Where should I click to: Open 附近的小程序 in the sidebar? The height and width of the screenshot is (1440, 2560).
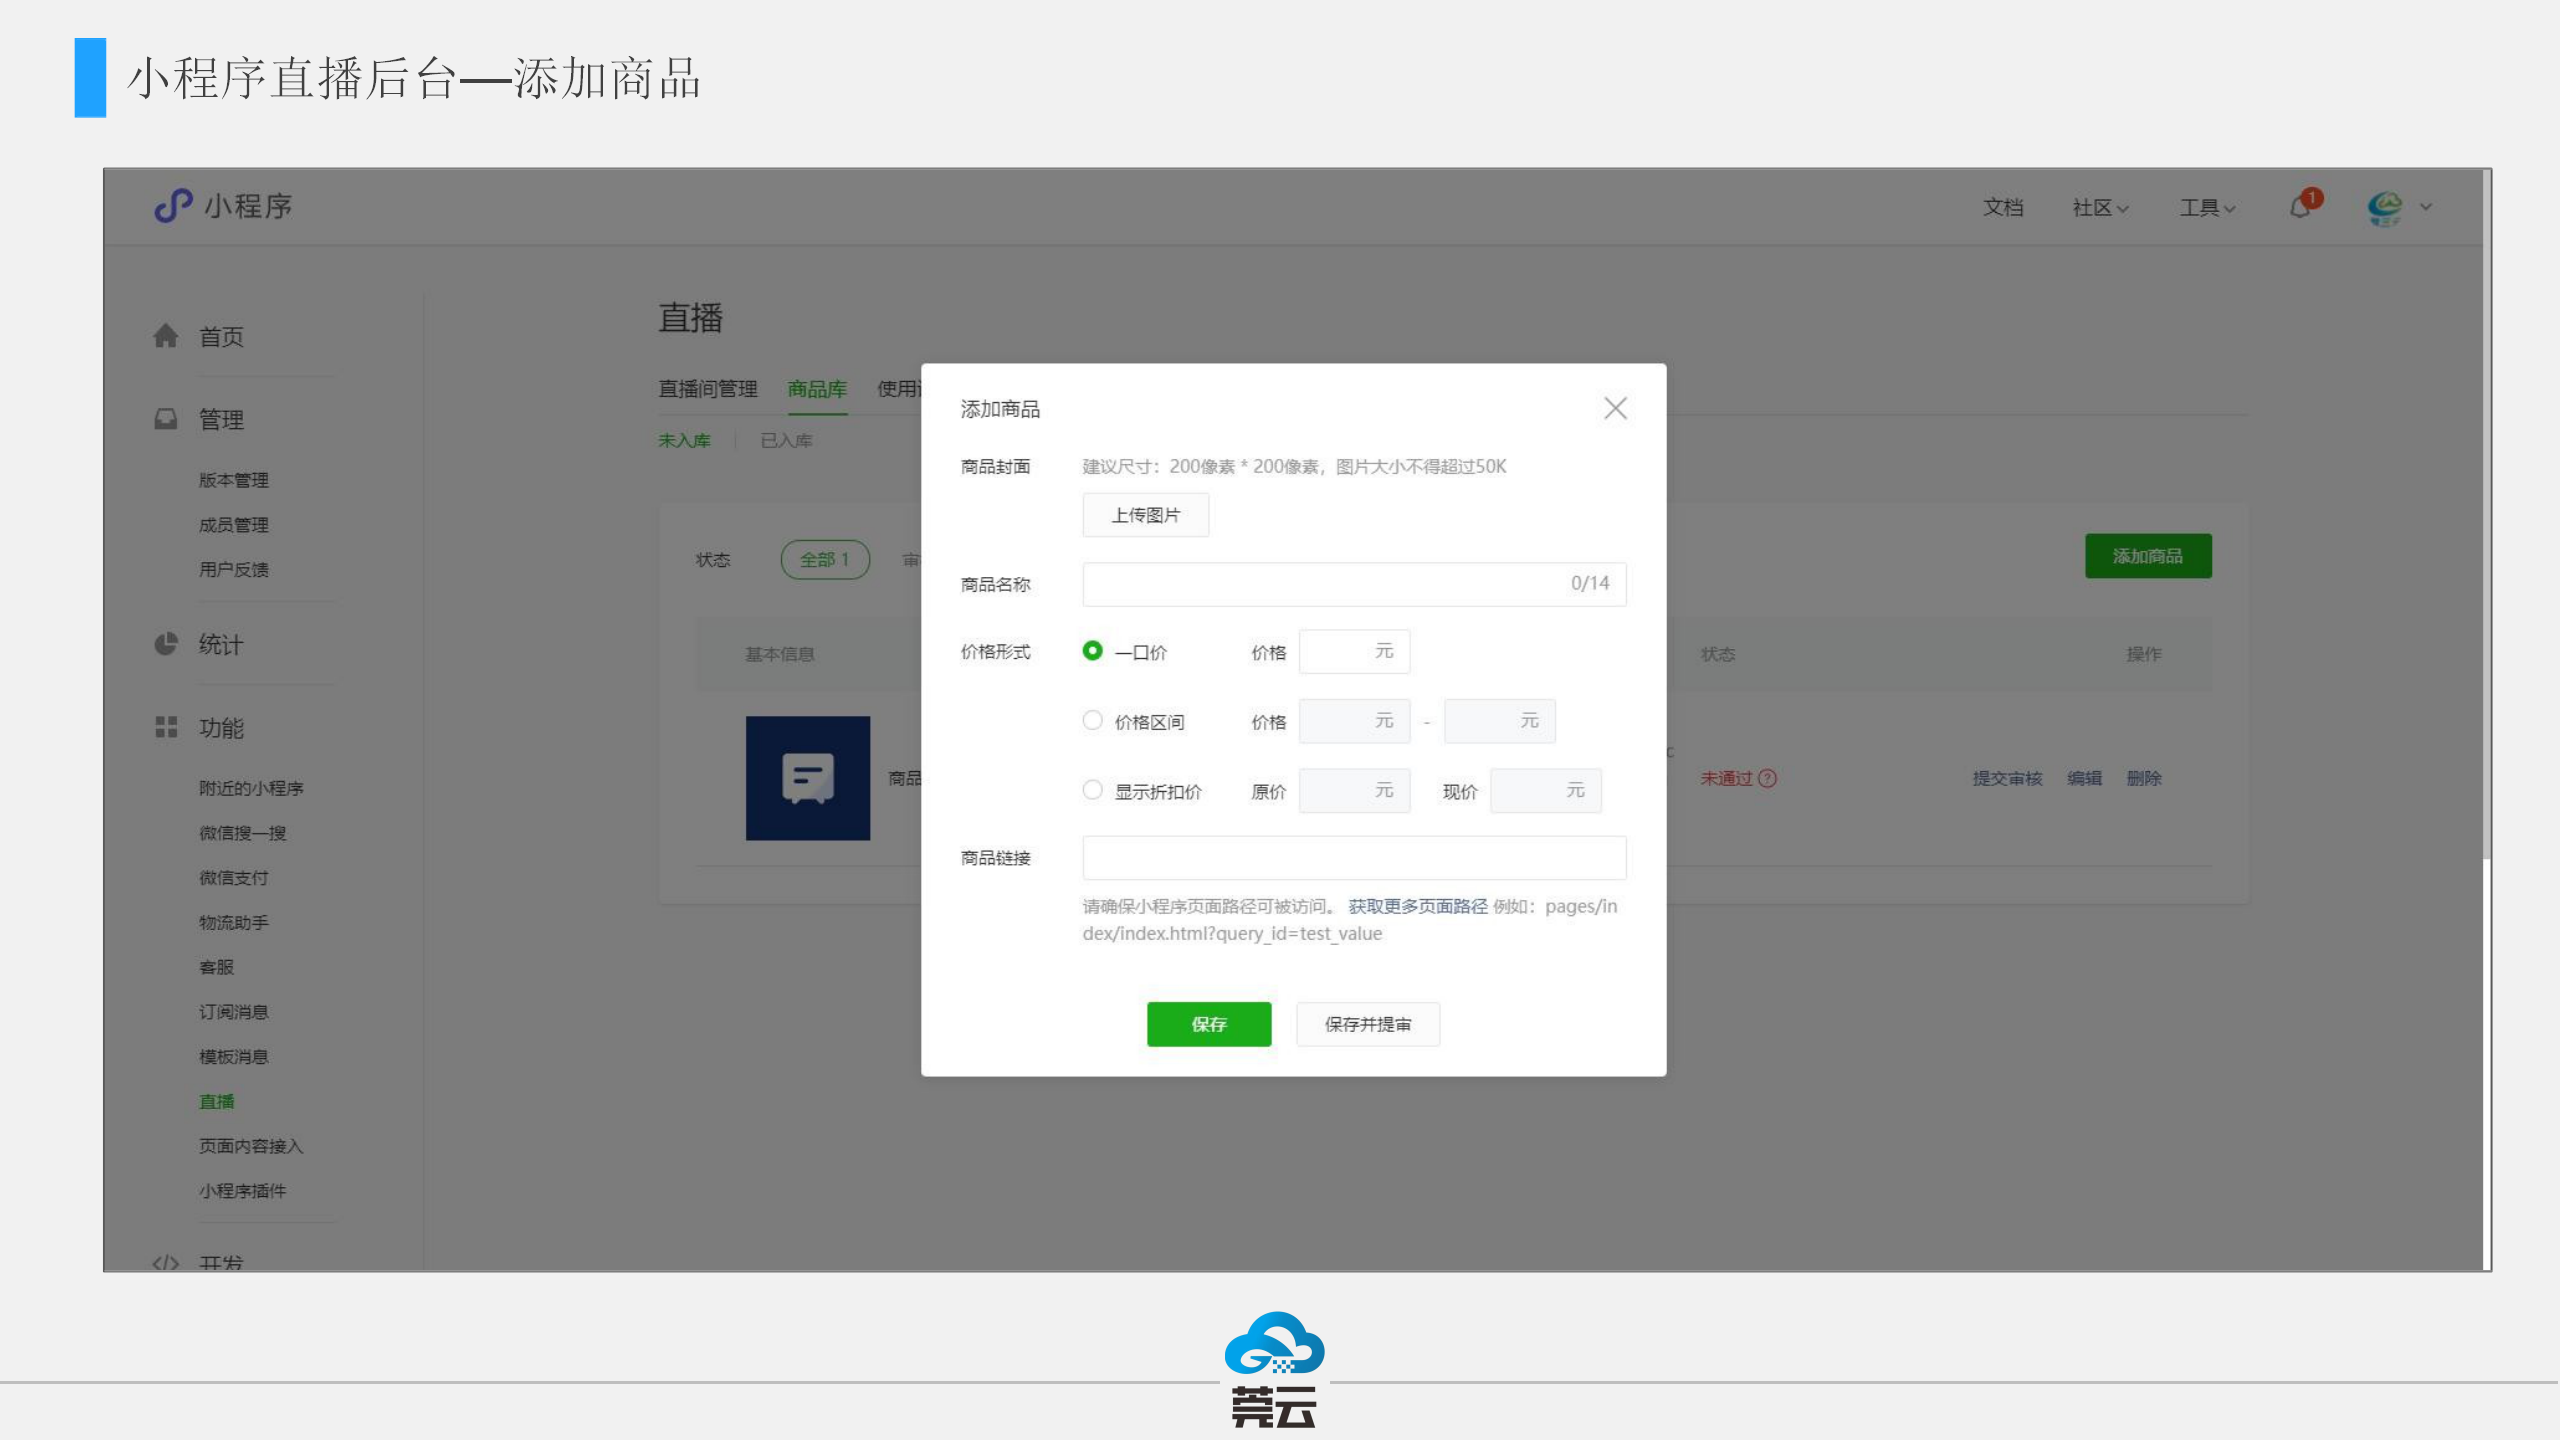pyautogui.click(x=251, y=788)
